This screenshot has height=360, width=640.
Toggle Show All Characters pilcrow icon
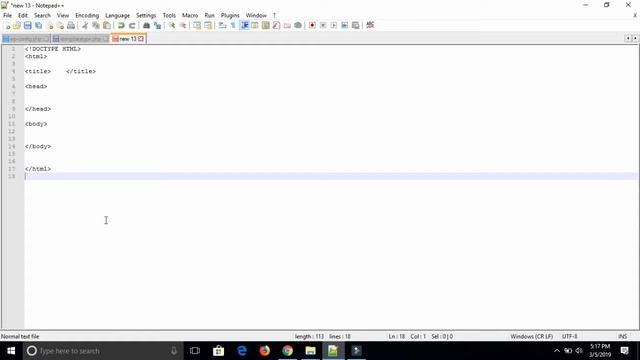coord(233,25)
